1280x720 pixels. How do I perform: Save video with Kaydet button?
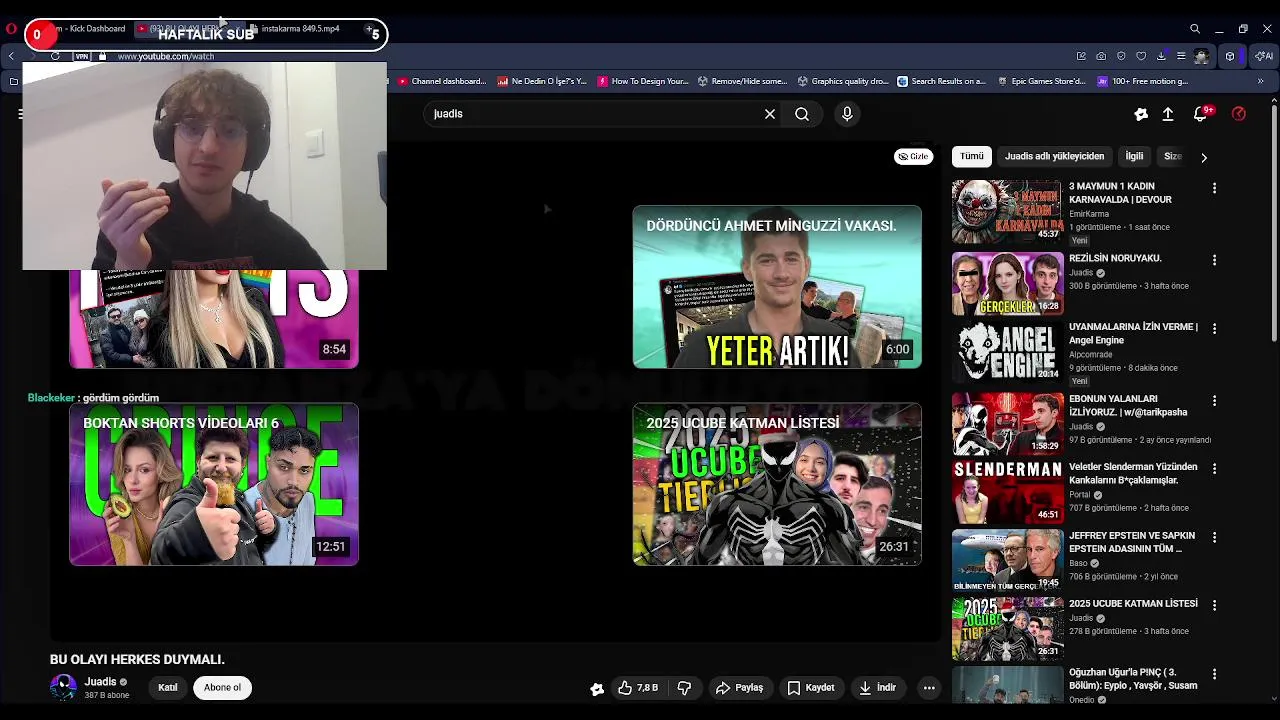point(810,688)
